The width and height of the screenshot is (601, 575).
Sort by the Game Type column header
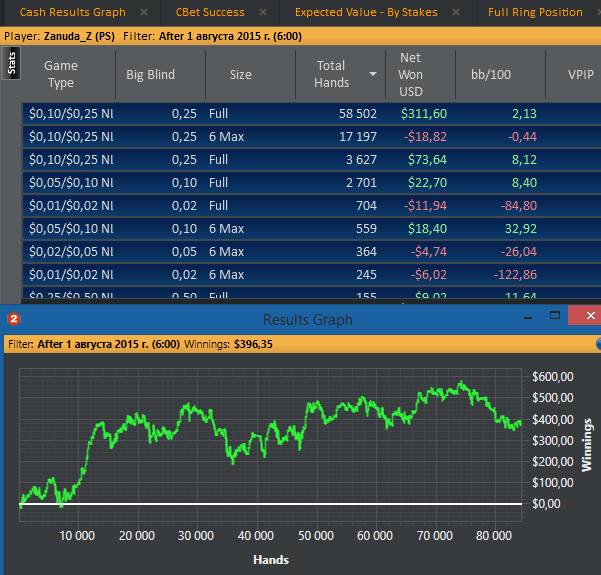[61, 74]
